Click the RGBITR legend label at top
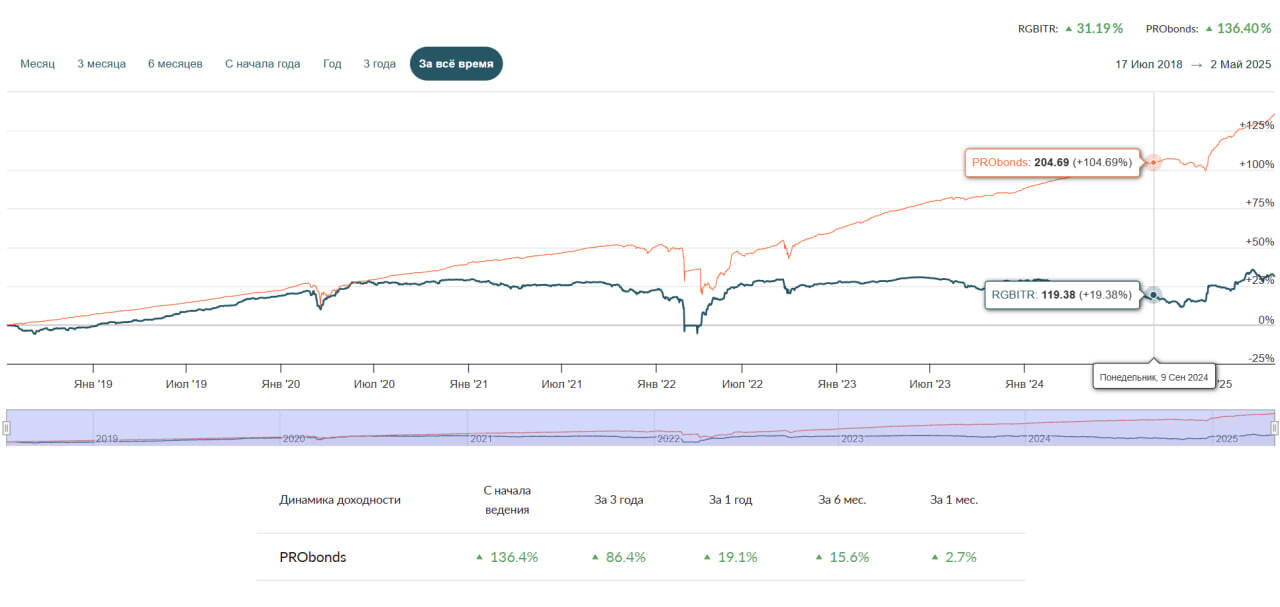Image resolution: width=1280 pixels, height=607 pixels. (x=1039, y=29)
